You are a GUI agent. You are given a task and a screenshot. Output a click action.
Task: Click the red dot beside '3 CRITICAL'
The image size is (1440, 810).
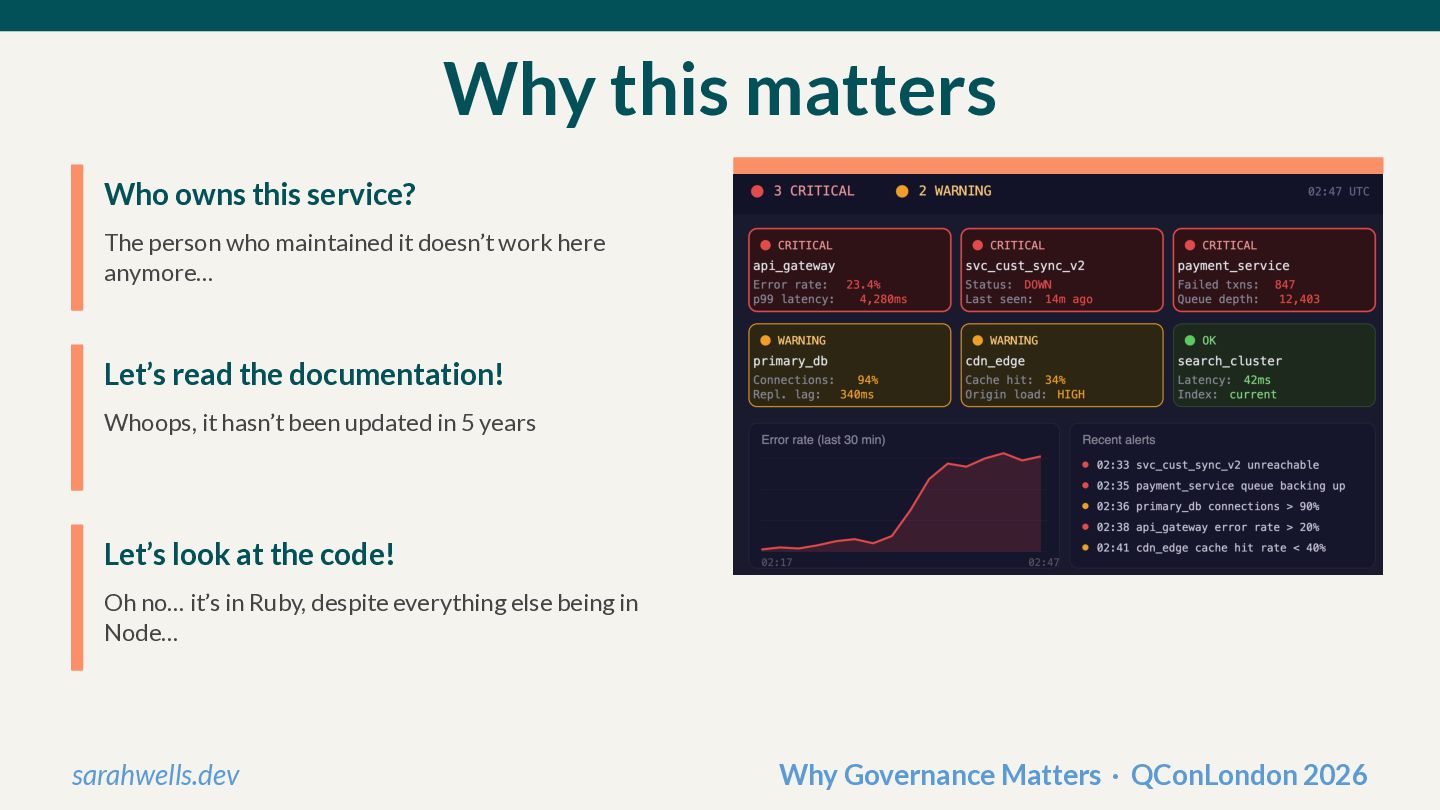click(757, 191)
